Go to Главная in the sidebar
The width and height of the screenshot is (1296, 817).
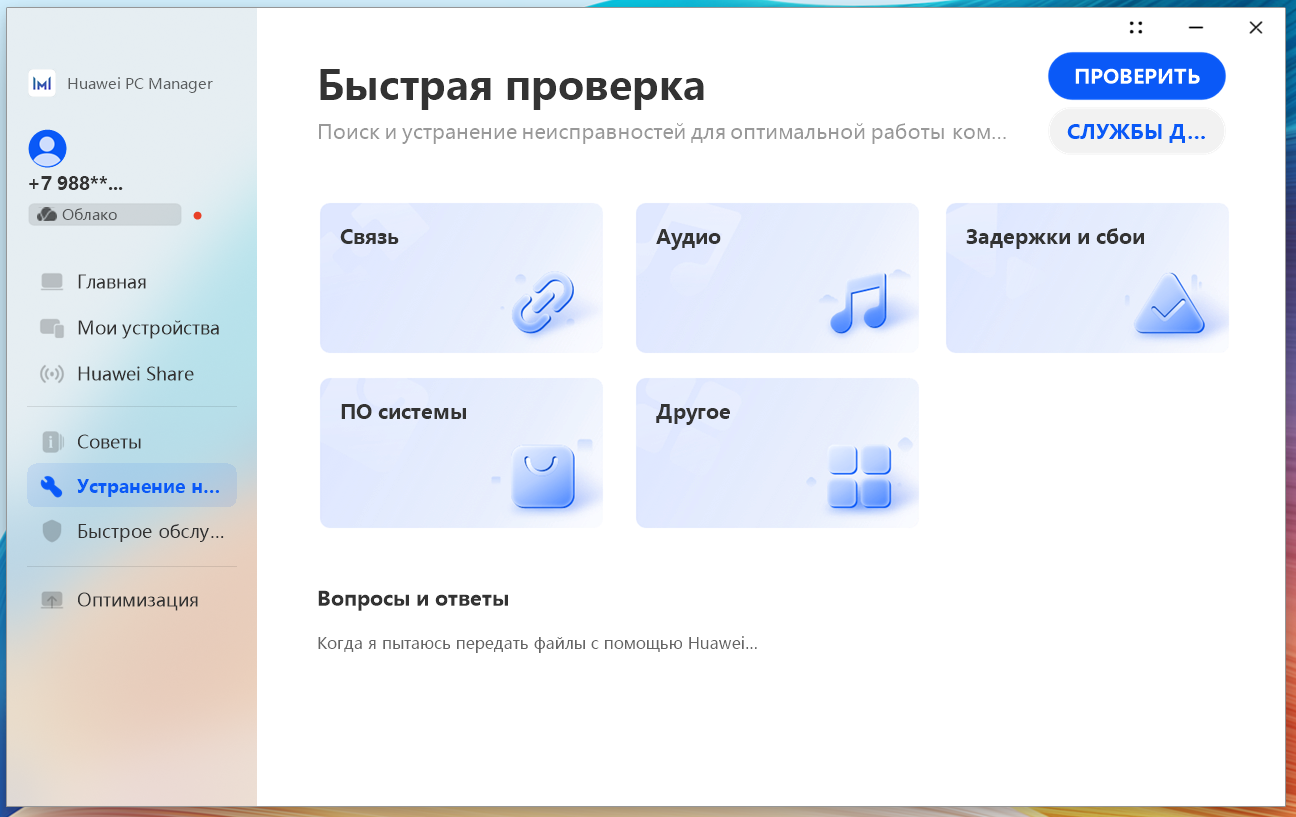132,282
